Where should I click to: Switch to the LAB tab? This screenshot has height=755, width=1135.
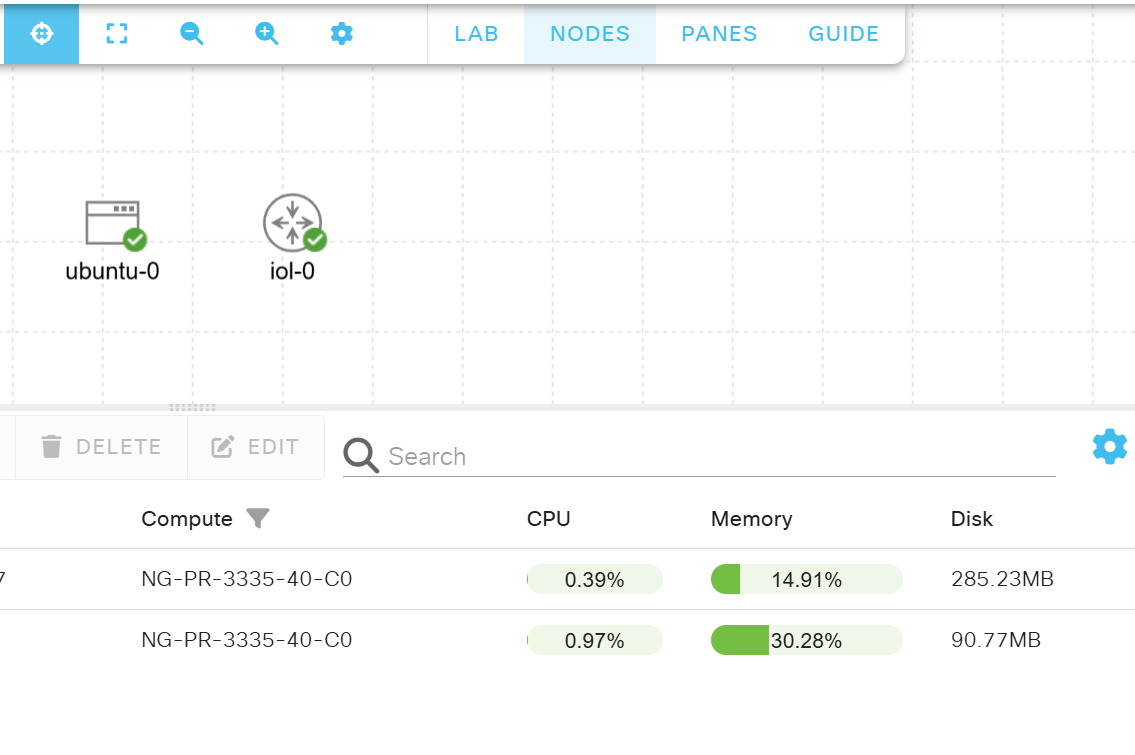pos(476,34)
